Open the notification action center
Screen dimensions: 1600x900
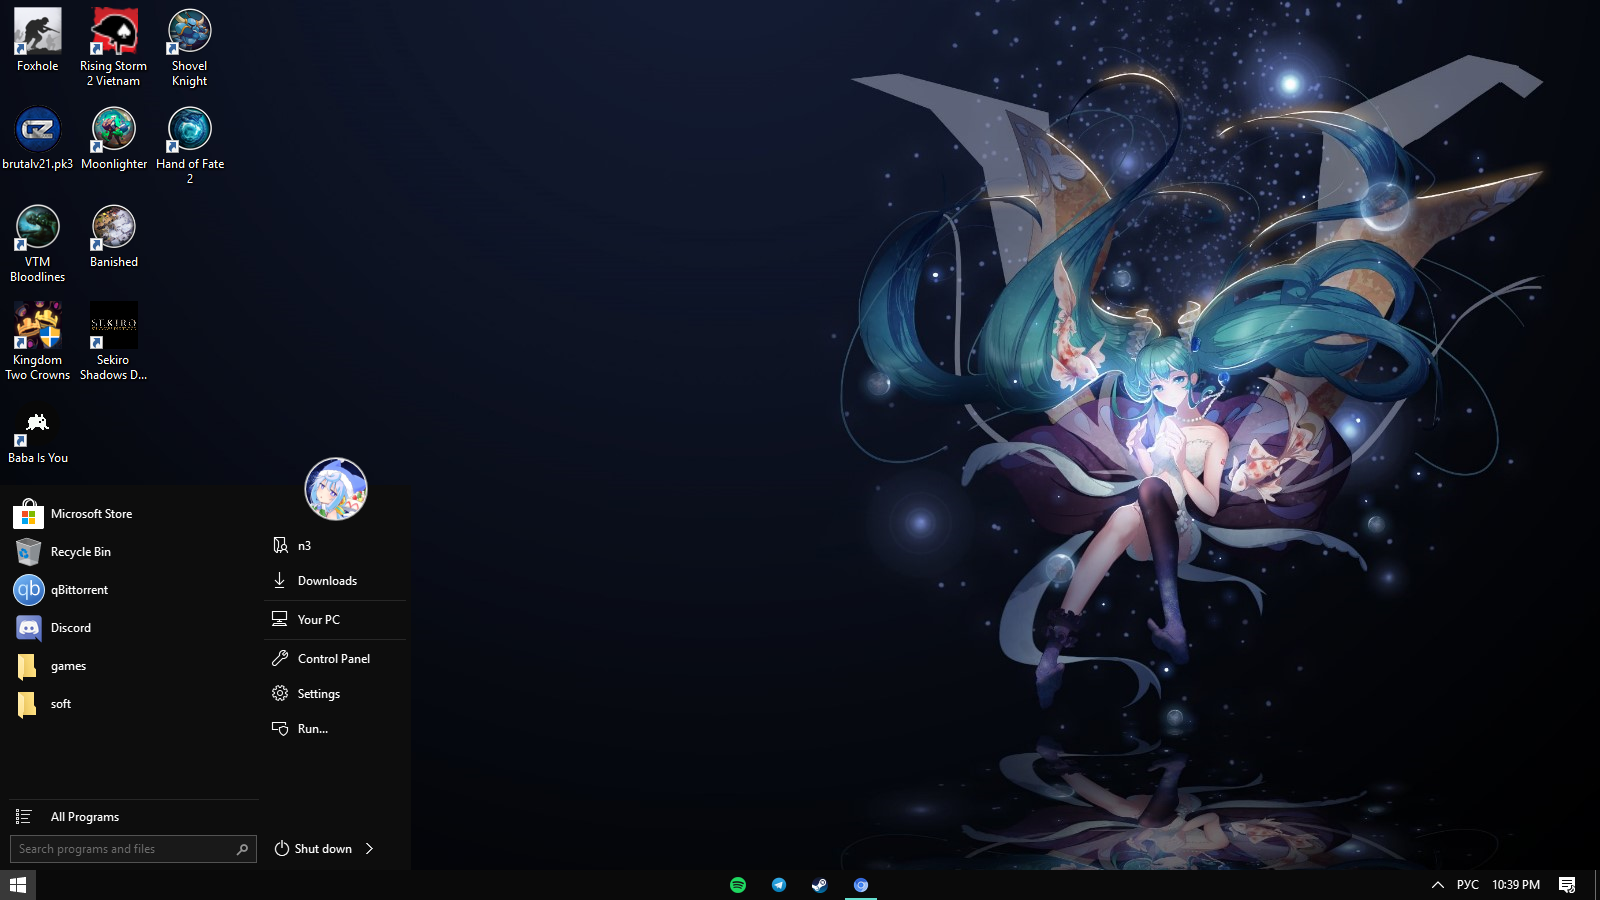pos(1567,885)
